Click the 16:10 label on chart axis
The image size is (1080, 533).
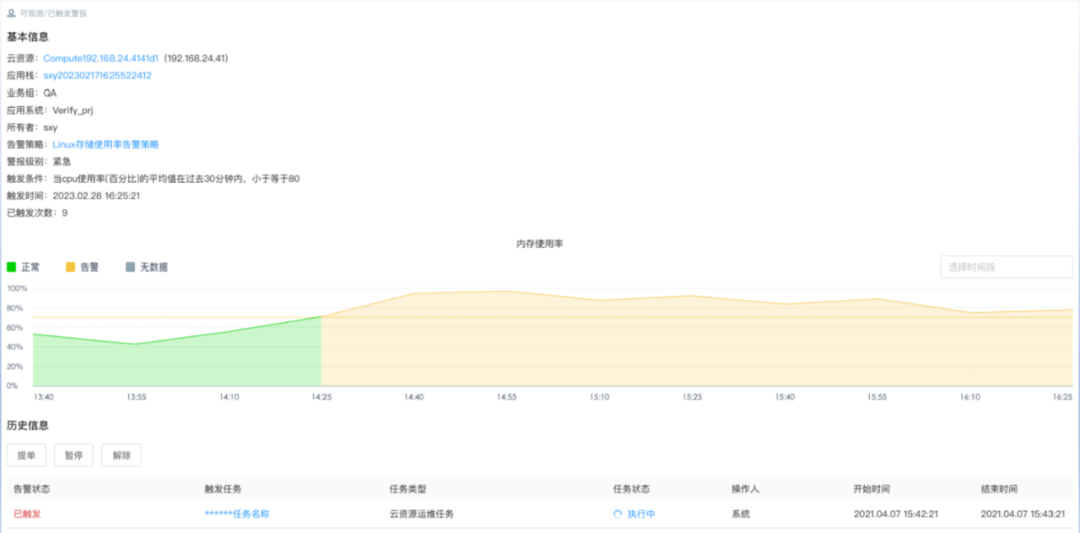970,397
